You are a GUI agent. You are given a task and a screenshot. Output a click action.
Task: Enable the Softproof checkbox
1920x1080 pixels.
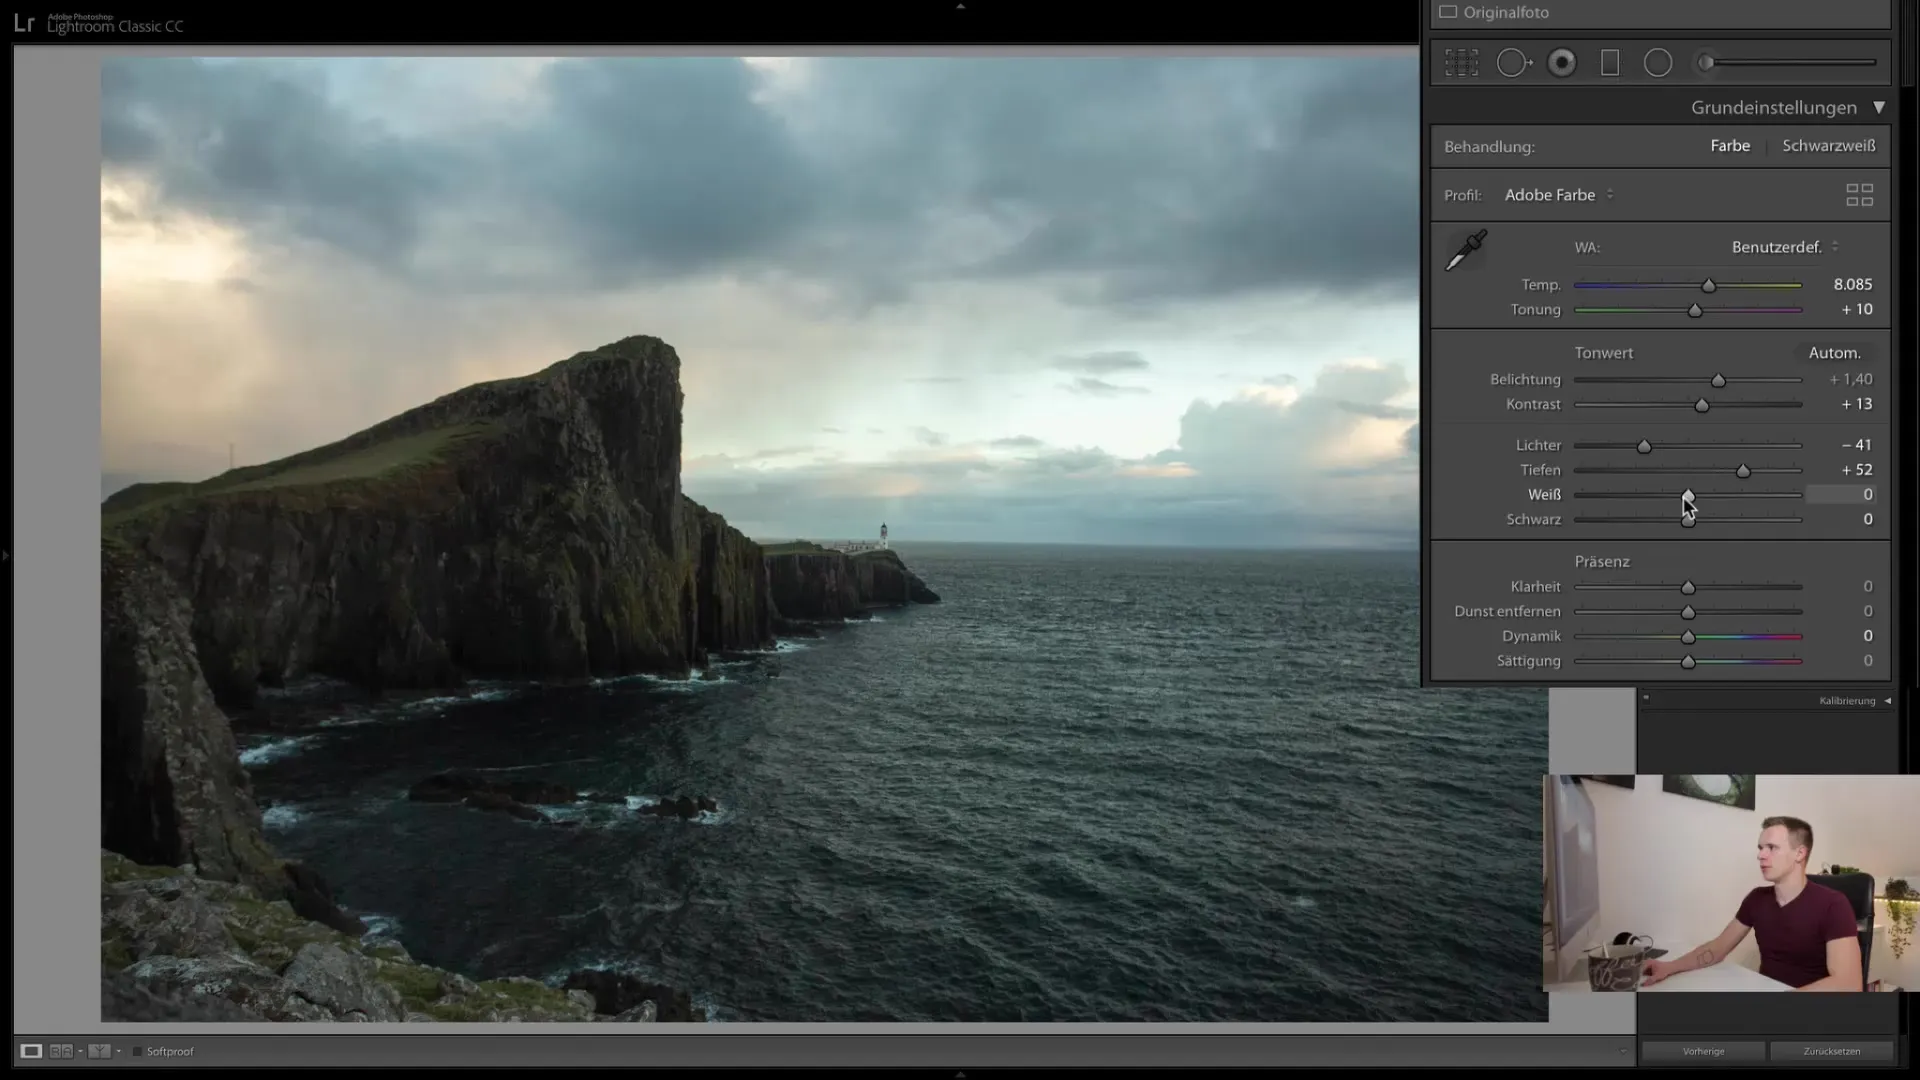pos(138,1051)
